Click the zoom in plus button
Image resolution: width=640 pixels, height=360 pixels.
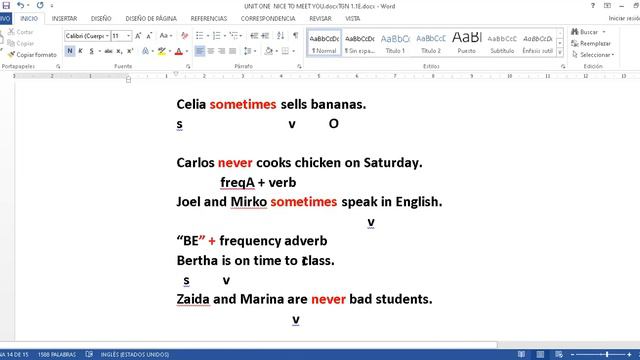629,354
